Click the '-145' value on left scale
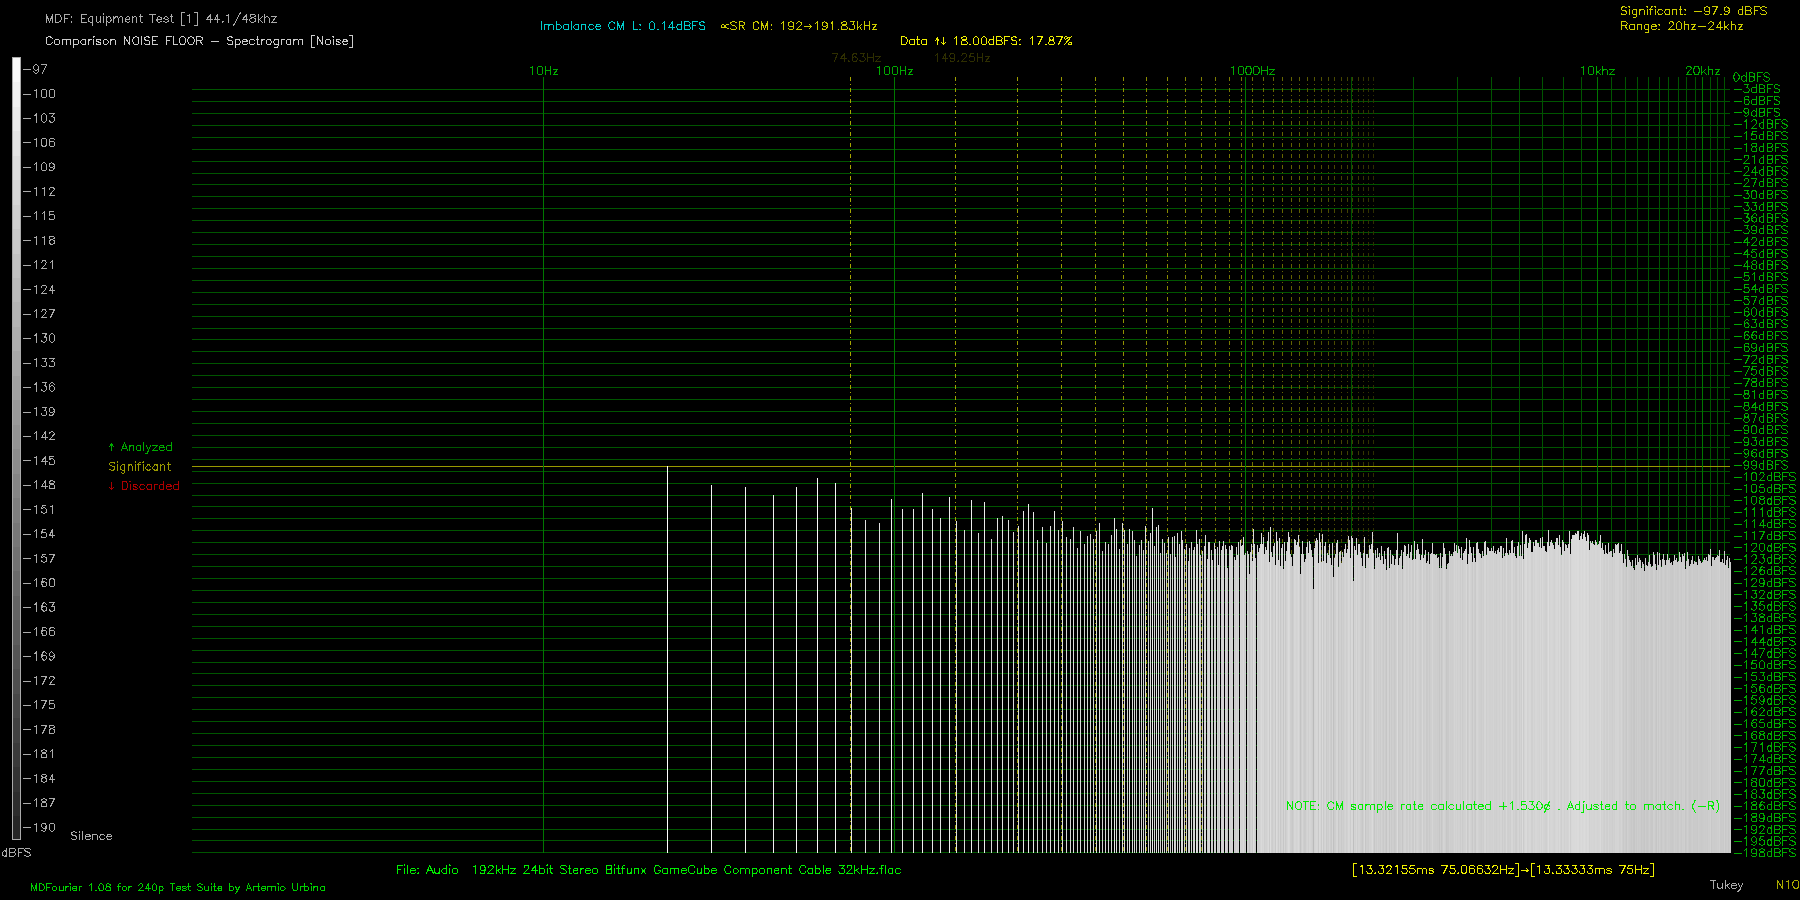This screenshot has height=900, width=1800. (40, 461)
